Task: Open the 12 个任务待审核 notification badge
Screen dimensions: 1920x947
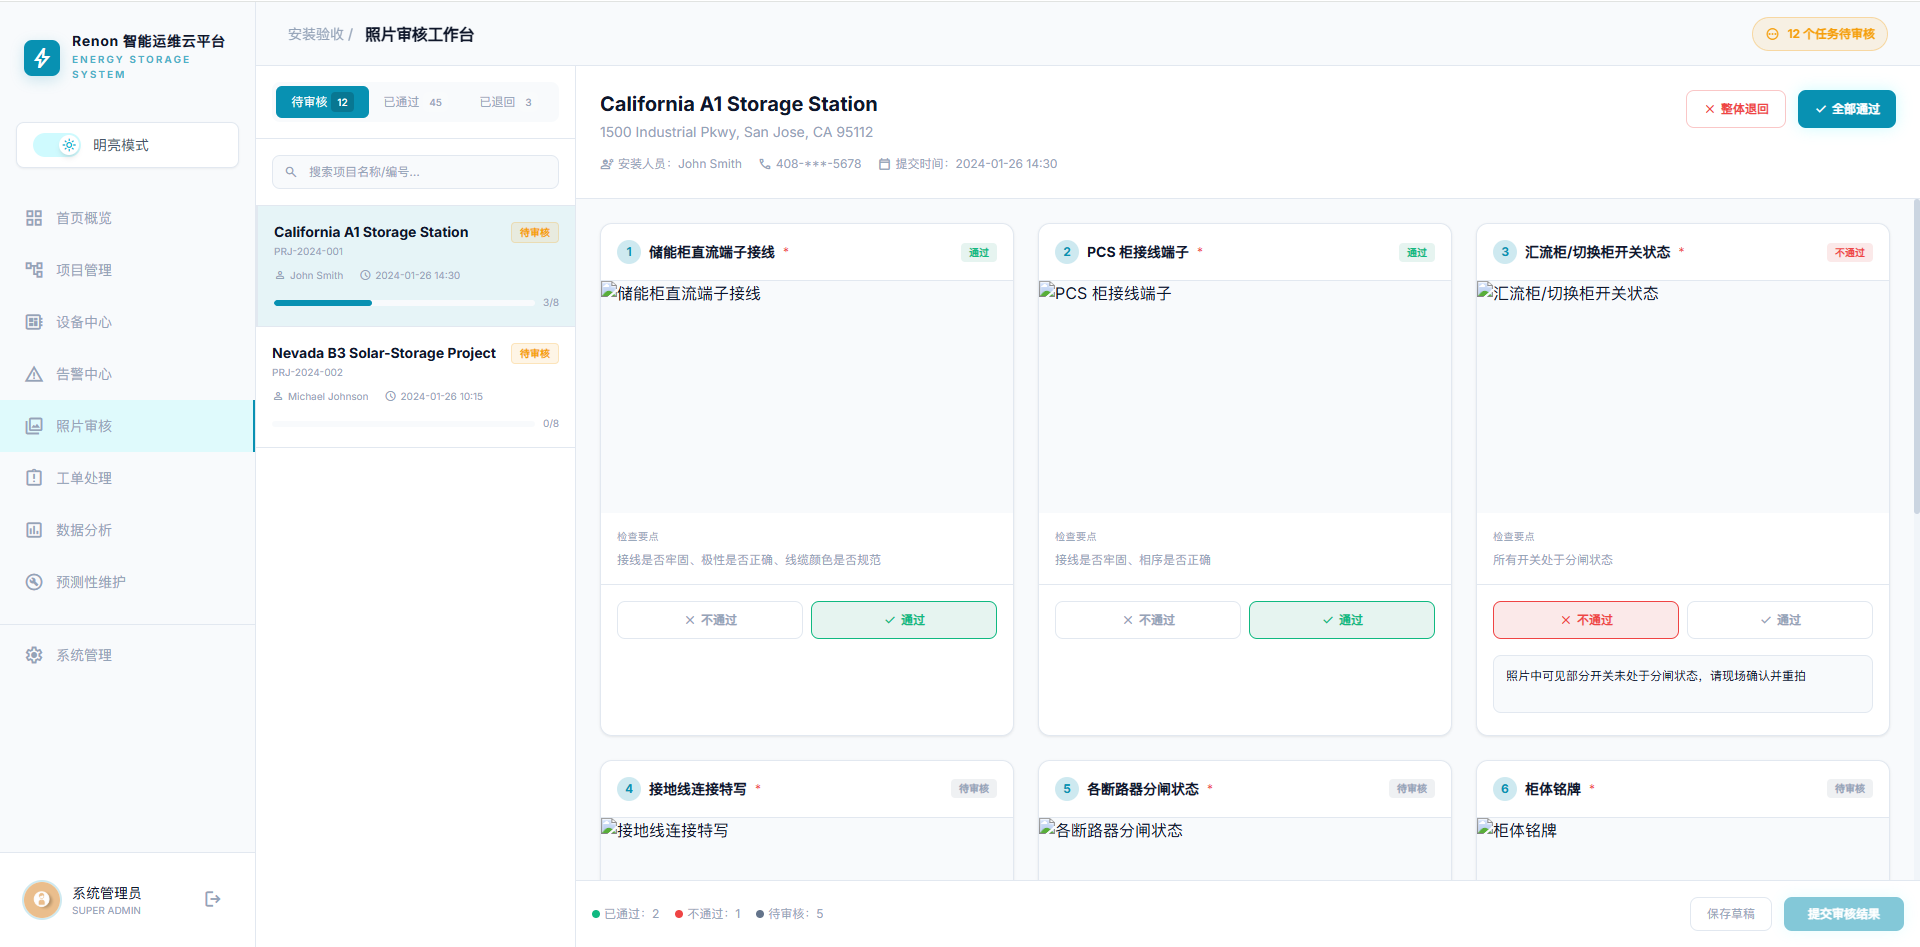Action: (x=1819, y=34)
